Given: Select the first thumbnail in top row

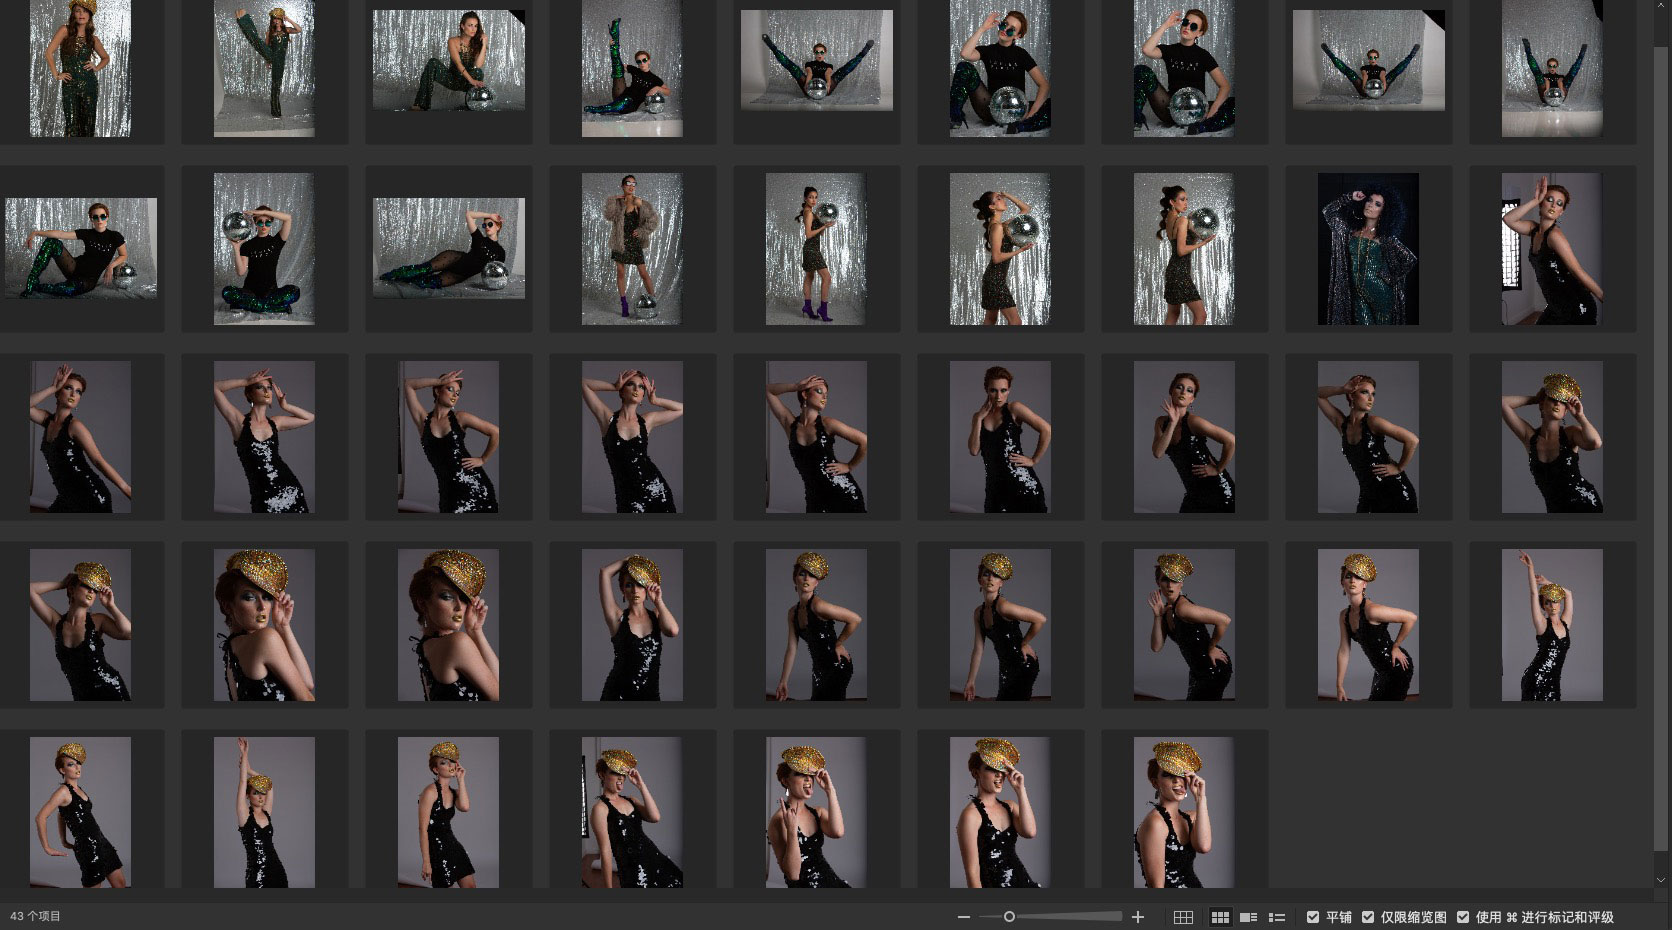Looking at the screenshot, I should click(80, 68).
